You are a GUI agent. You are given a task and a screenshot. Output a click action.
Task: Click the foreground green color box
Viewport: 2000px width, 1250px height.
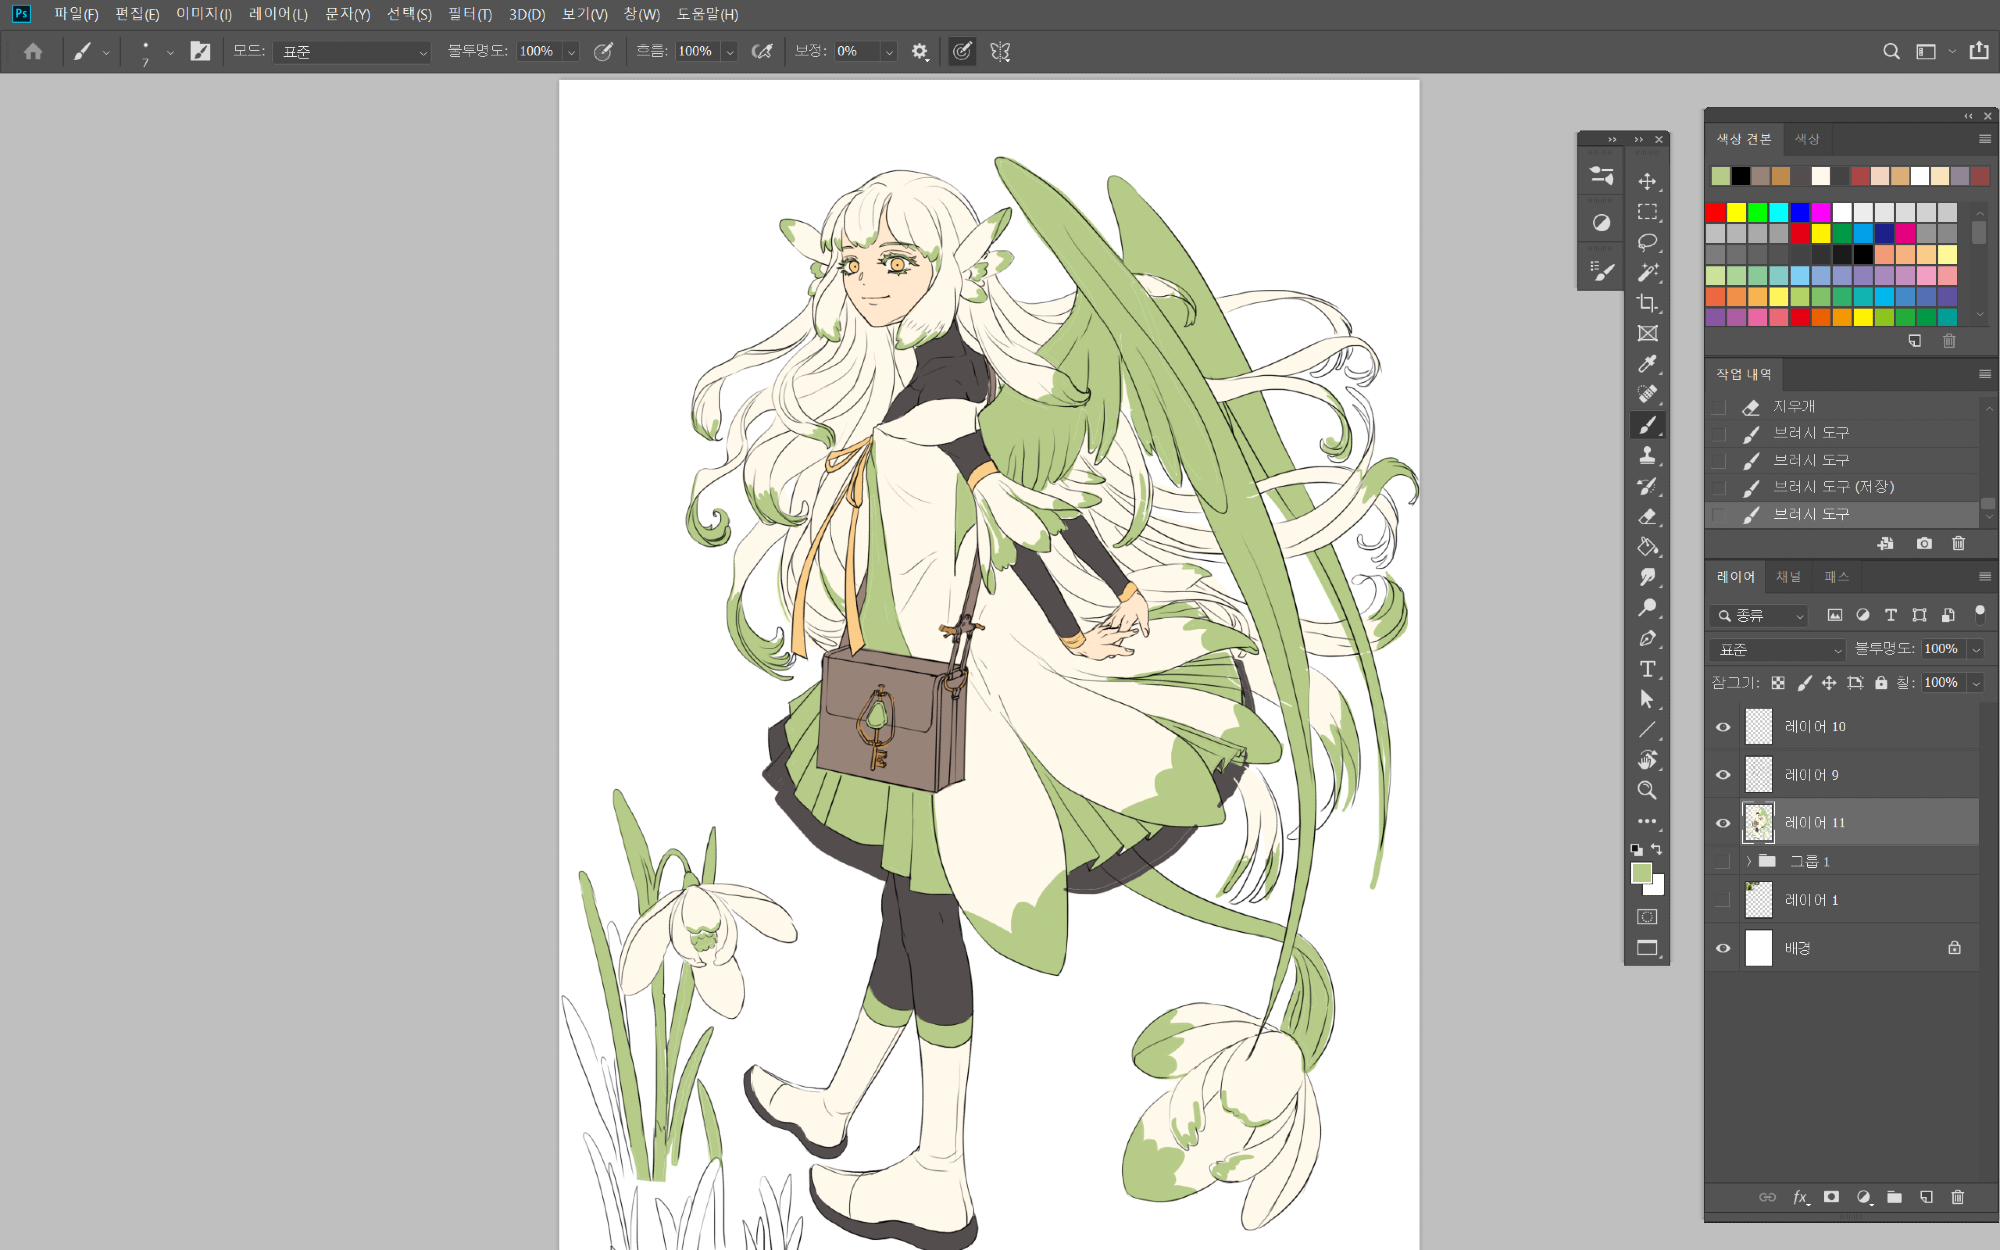1641,873
